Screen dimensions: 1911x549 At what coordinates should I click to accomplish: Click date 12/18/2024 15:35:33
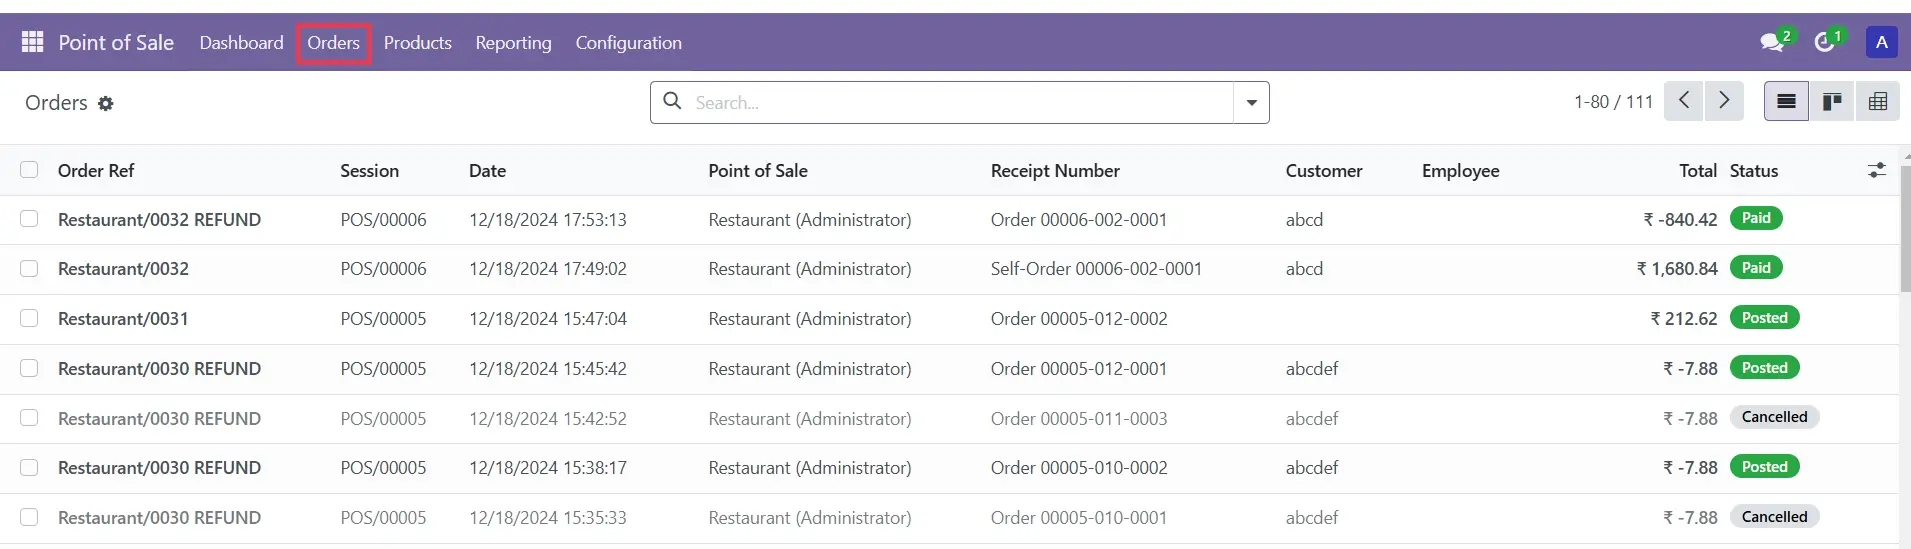547,518
